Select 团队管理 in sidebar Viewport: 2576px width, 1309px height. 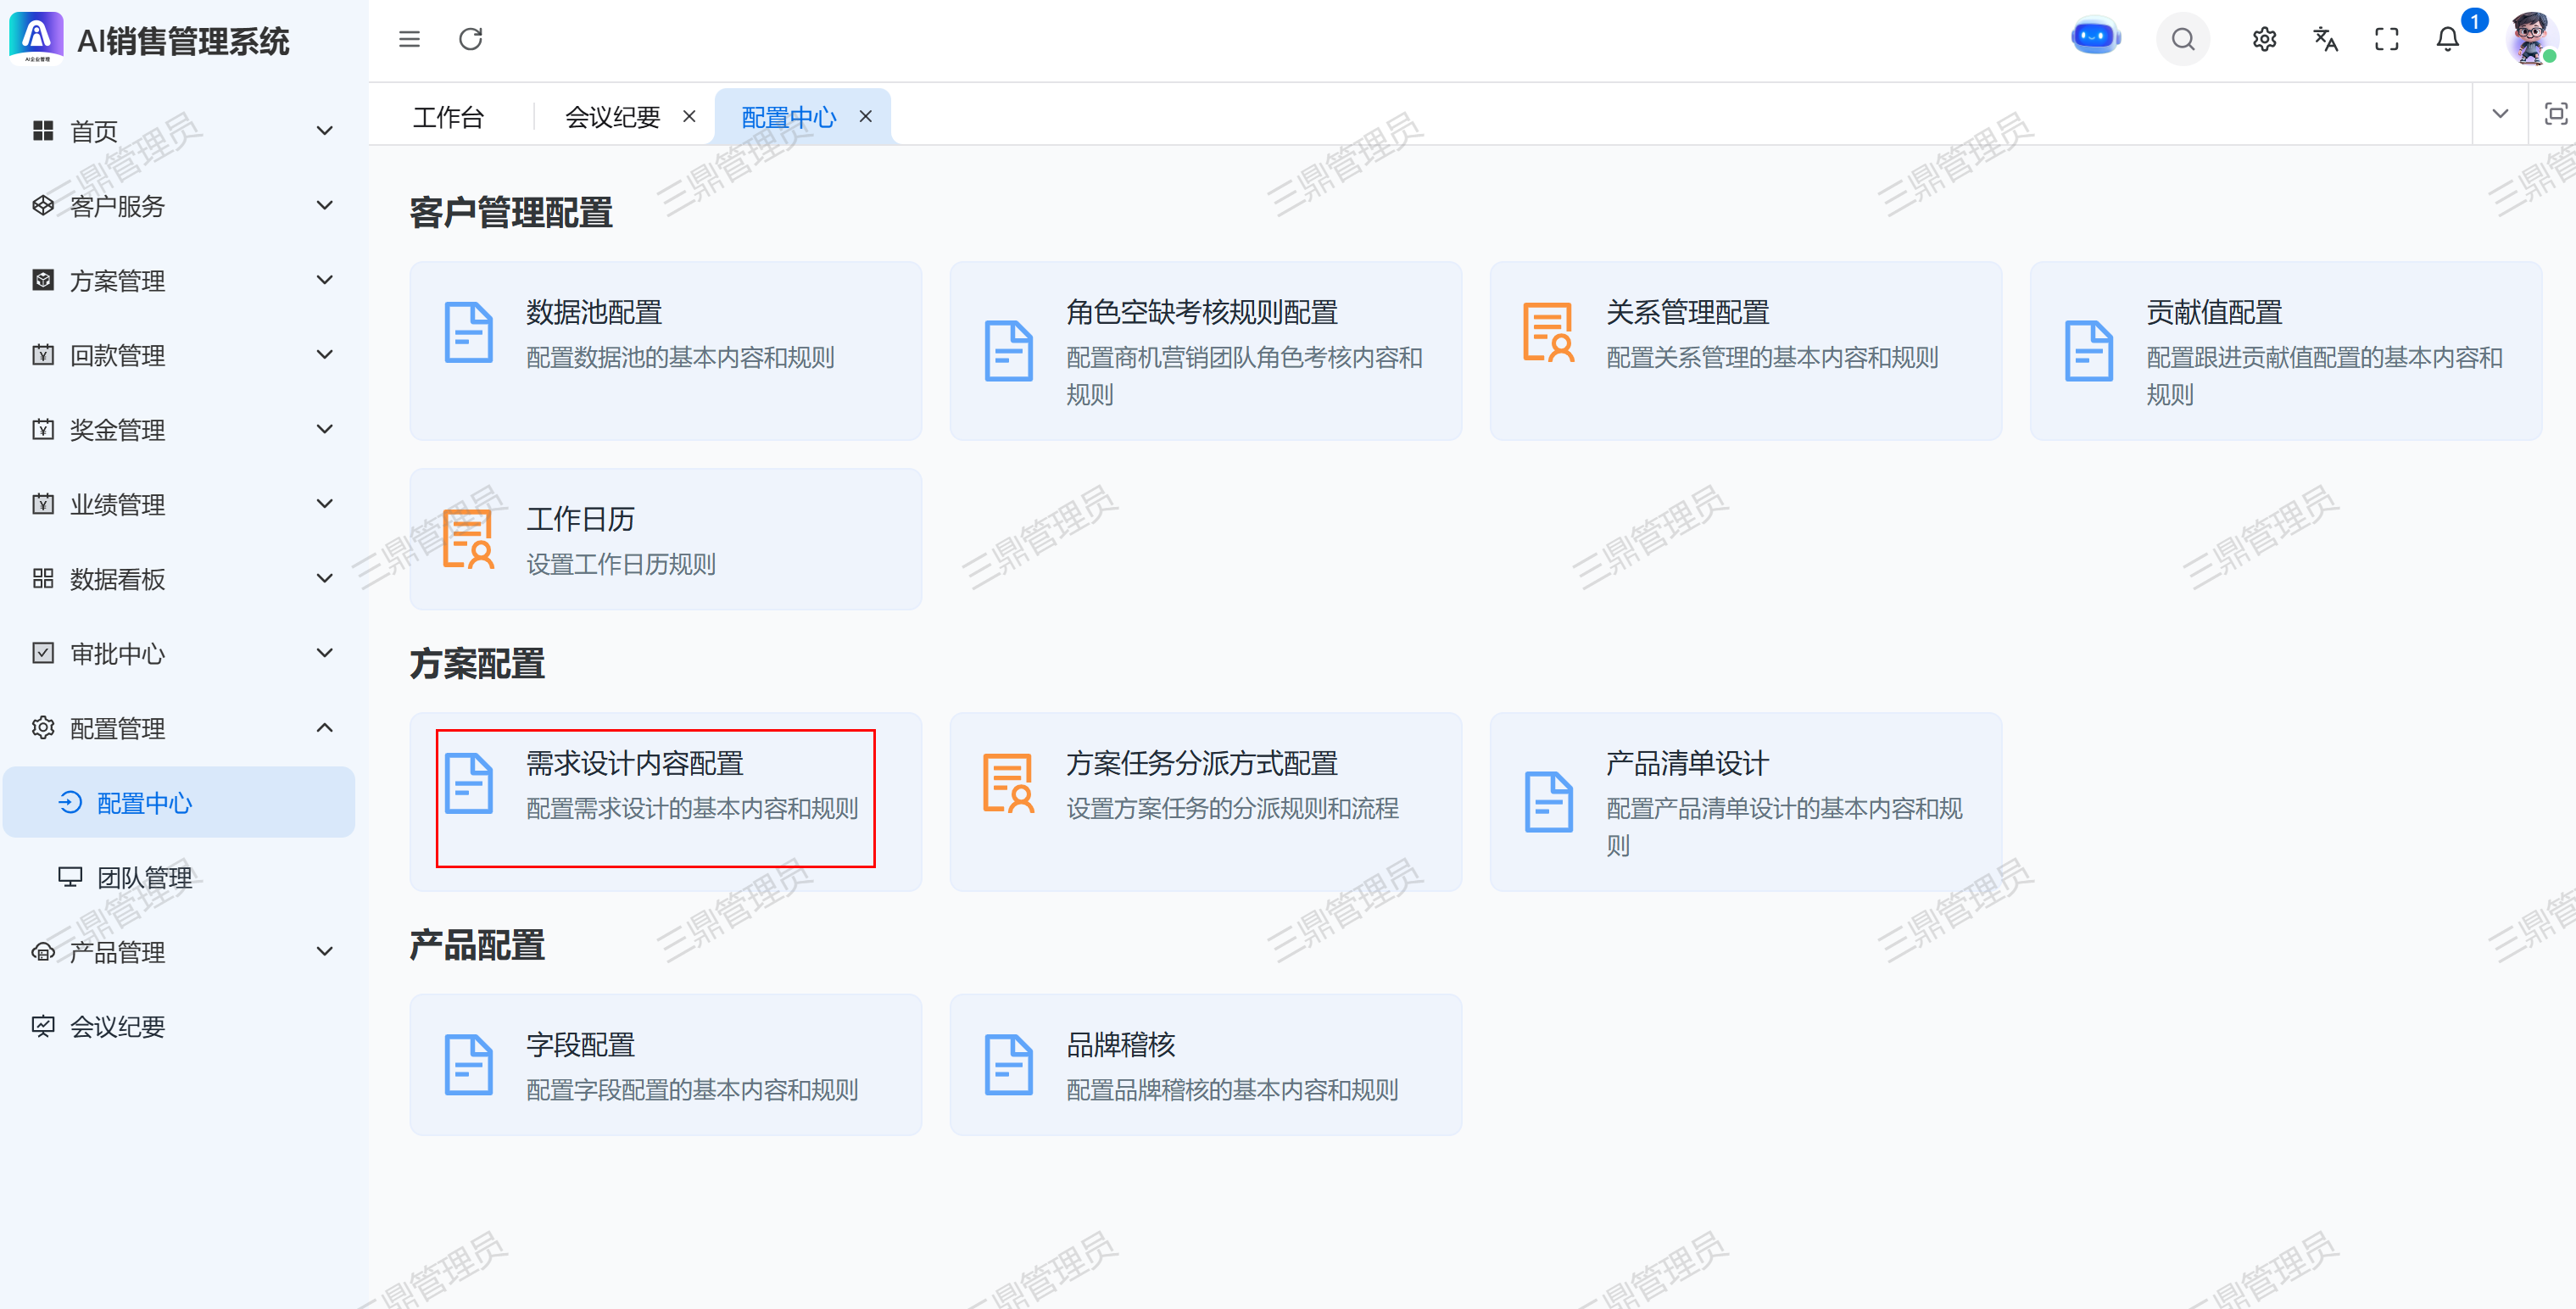(x=145, y=877)
